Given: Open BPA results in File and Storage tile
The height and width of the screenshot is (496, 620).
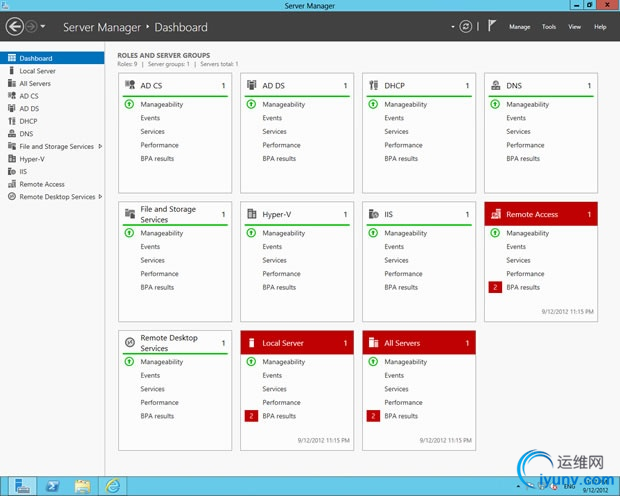Looking at the screenshot, I should (157, 287).
